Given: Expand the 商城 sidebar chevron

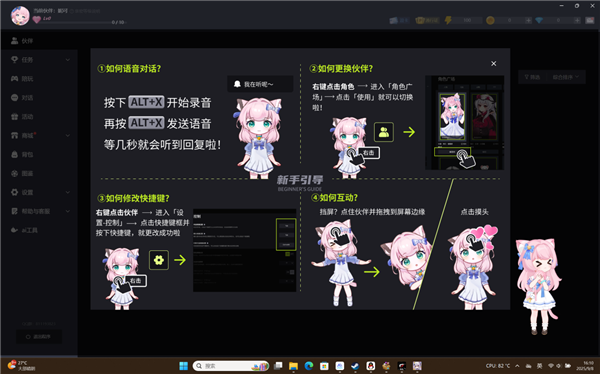Looking at the screenshot, I should point(68,136).
